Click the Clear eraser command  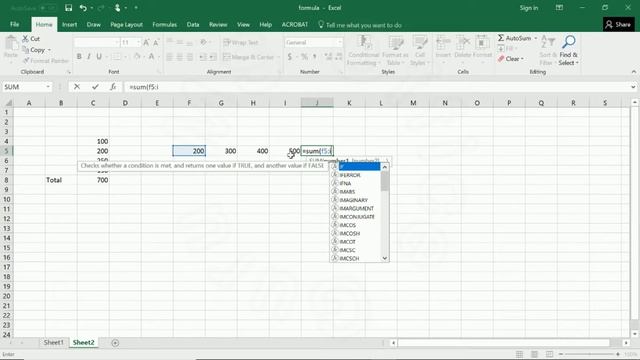point(508,59)
